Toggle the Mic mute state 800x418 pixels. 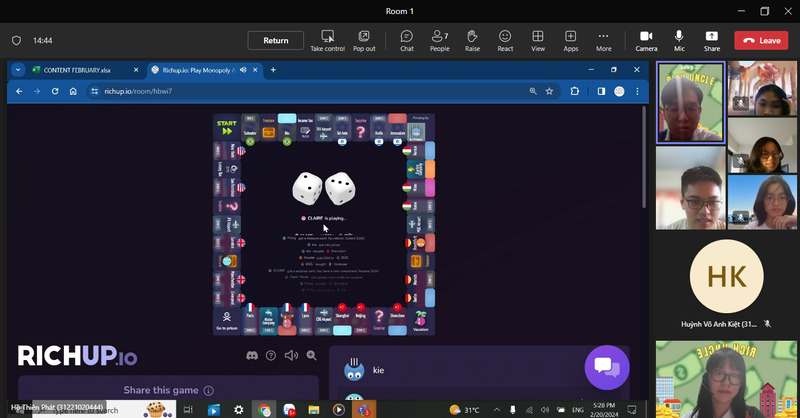pos(679,41)
